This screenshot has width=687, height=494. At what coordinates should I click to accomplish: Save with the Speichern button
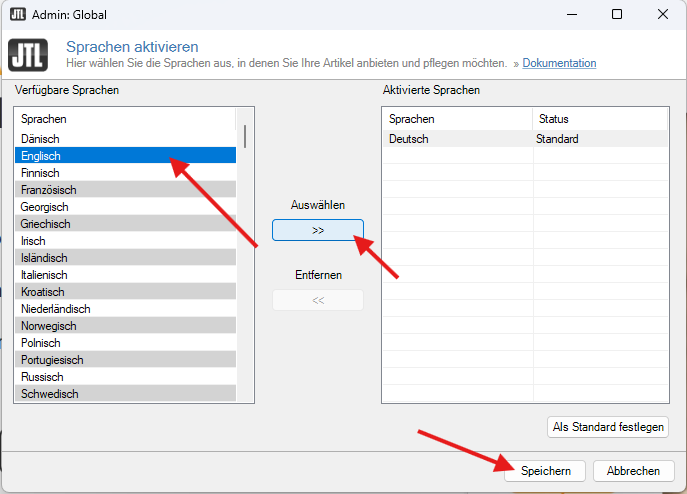(x=545, y=471)
